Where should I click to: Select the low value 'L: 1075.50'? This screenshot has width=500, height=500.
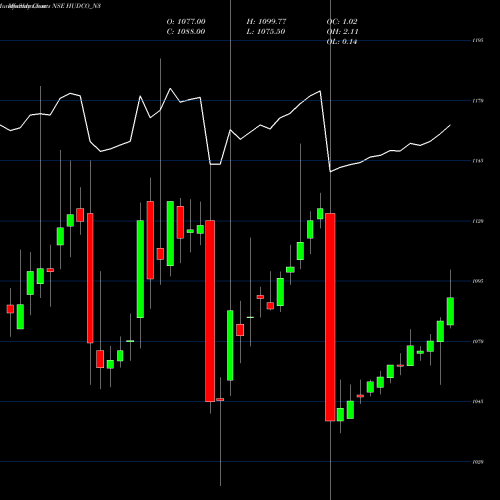(x=266, y=32)
